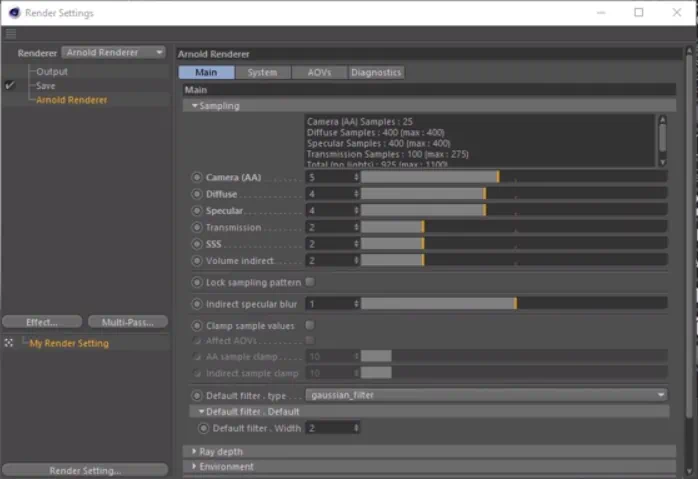The image size is (698, 479).
Task: Click the Indirect specular blur slider bar
Action: pyautogui.click(x=514, y=304)
